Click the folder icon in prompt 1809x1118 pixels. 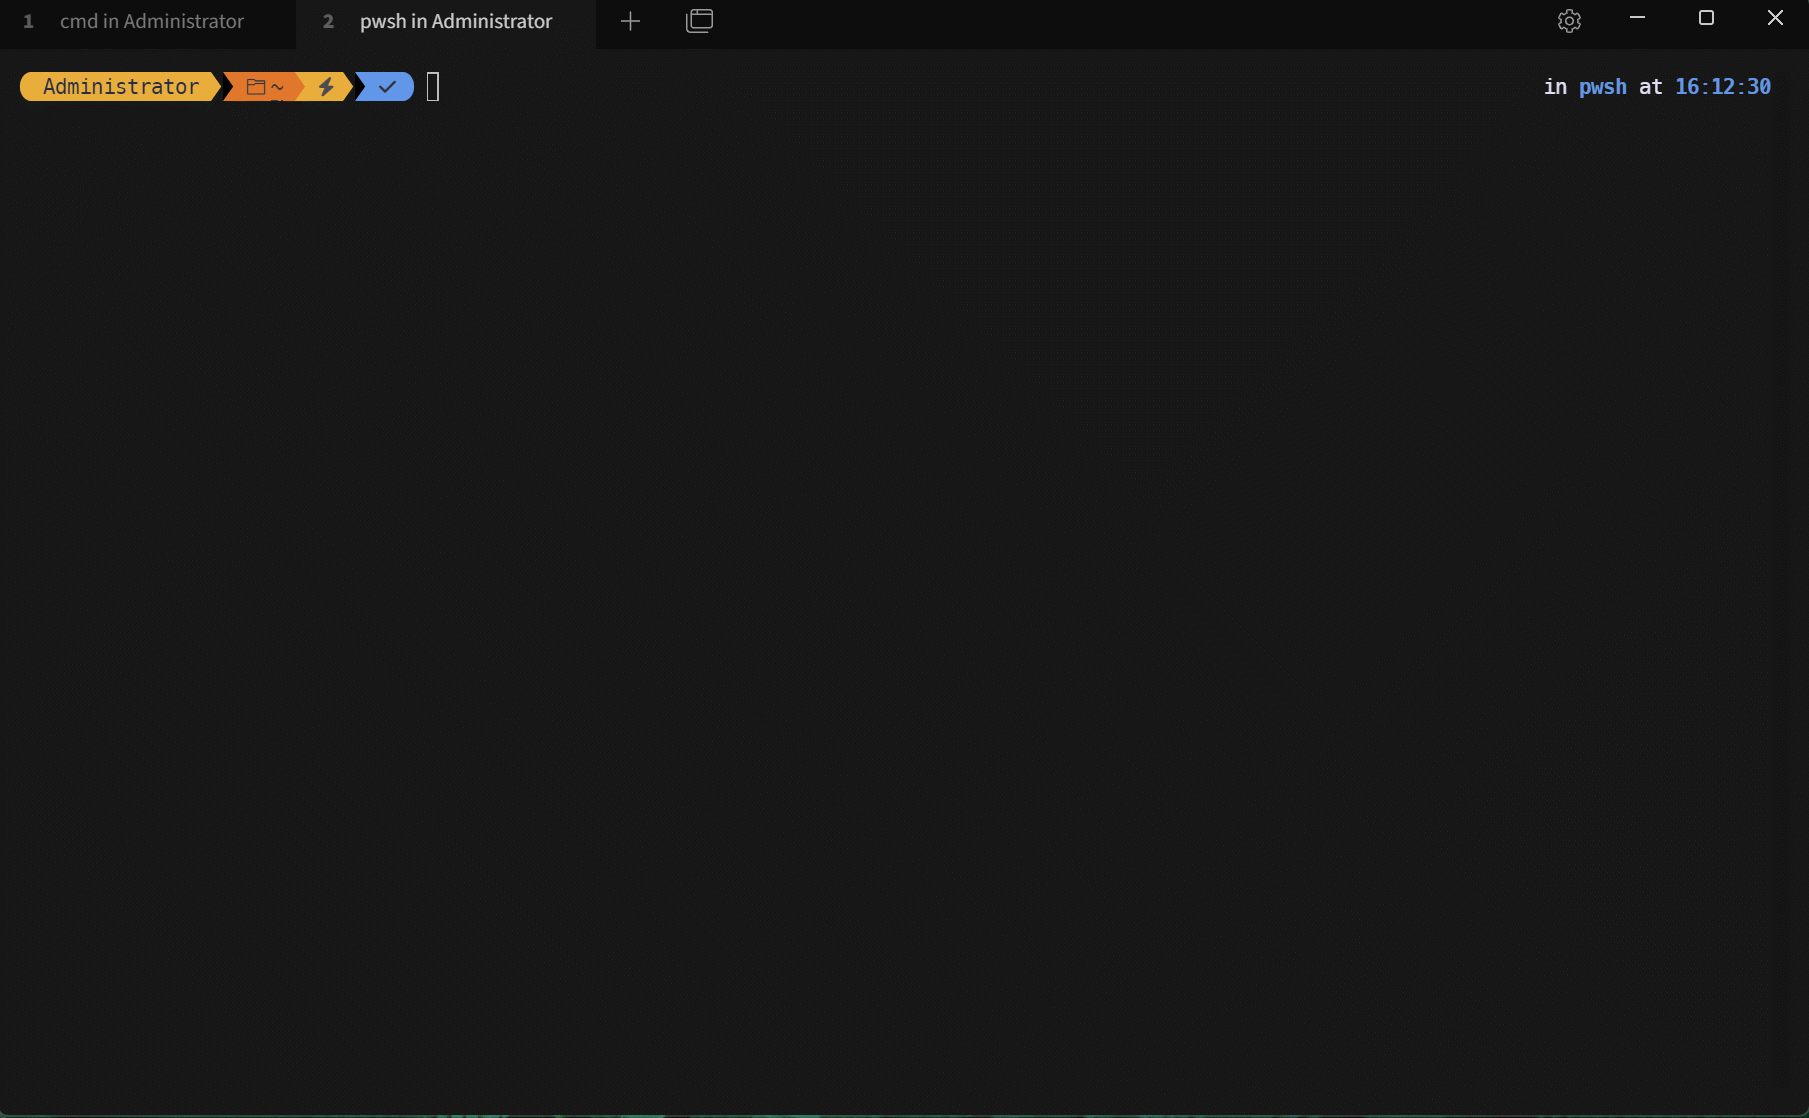coord(256,87)
